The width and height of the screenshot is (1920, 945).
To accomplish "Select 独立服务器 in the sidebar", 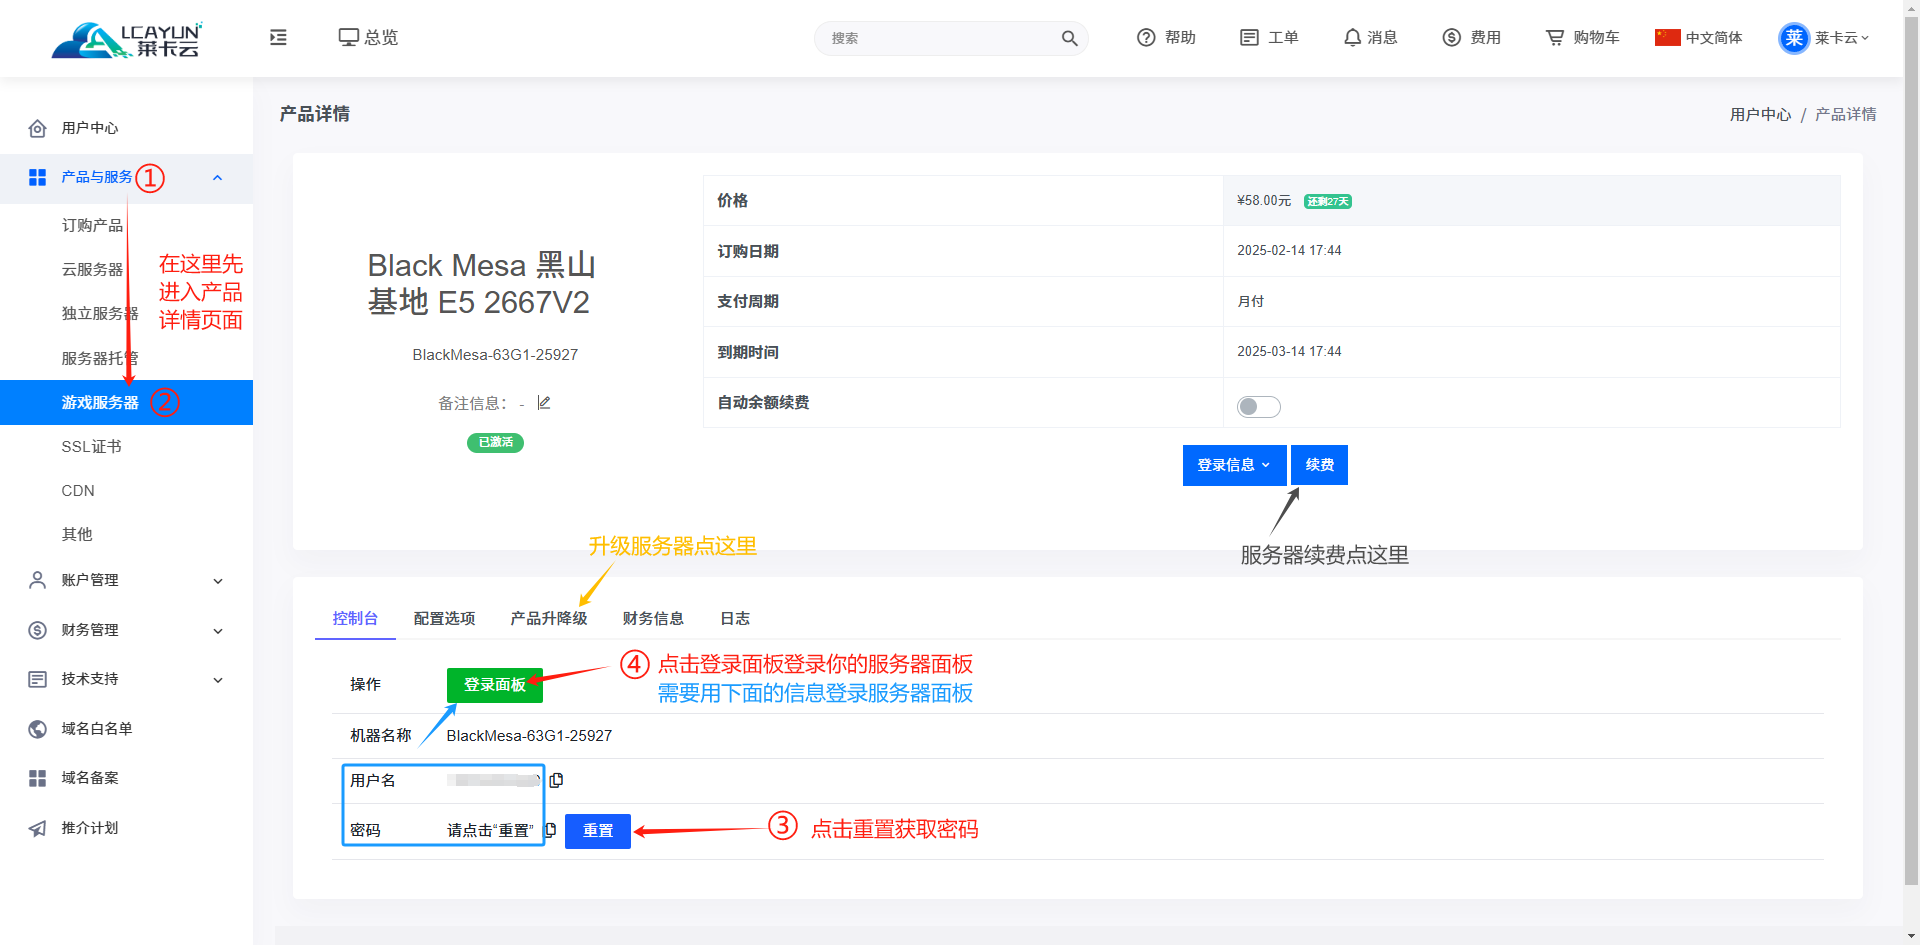I will (x=100, y=313).
